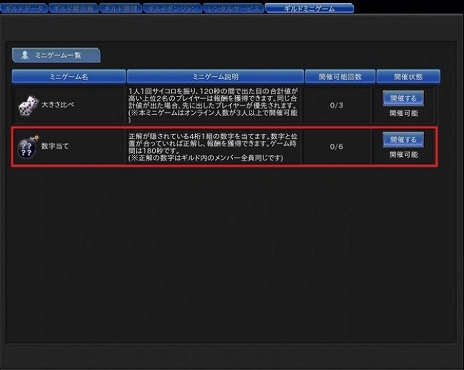Open the ギルドデータ tab
Viewport: 464px width, 370px height.
pyautogui.click(x=24, y=8)
